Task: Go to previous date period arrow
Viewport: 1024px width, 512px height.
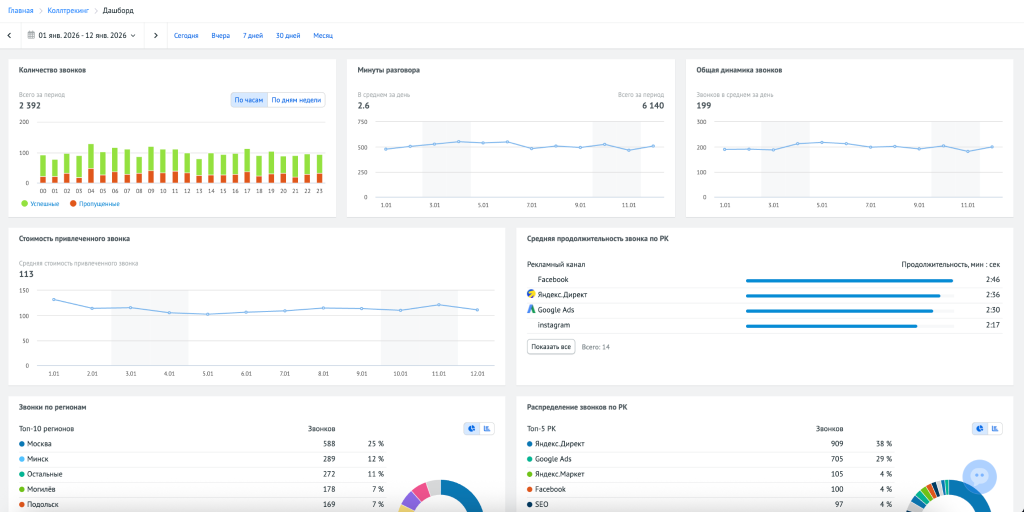Action: [9, 35]
